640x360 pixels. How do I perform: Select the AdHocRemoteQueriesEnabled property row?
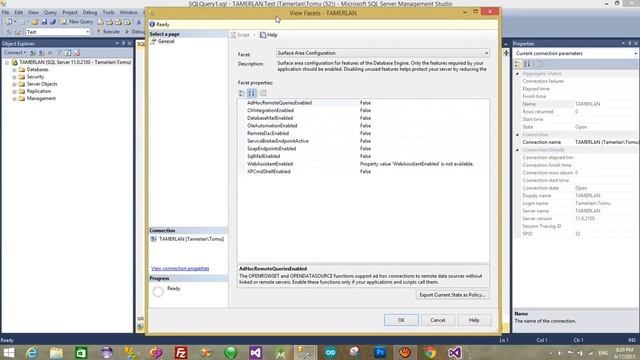pos(363,103)
